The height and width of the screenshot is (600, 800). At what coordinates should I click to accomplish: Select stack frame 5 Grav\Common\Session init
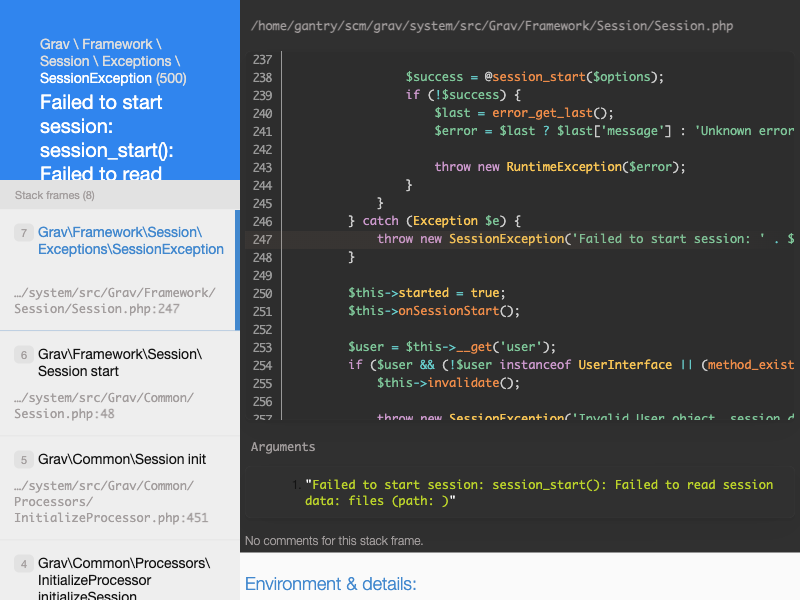(x=120, y=488)
